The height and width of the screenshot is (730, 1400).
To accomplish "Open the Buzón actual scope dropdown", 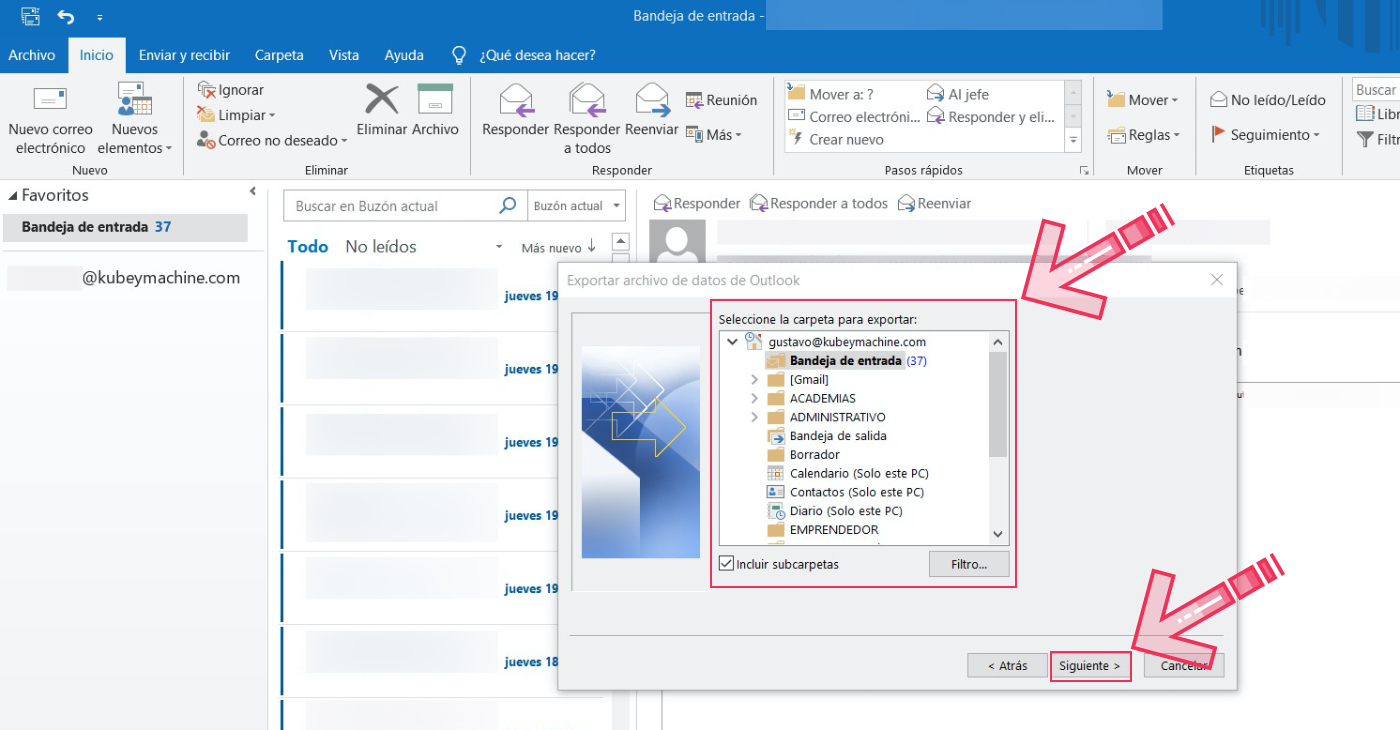I will click(x=576, y=206).
